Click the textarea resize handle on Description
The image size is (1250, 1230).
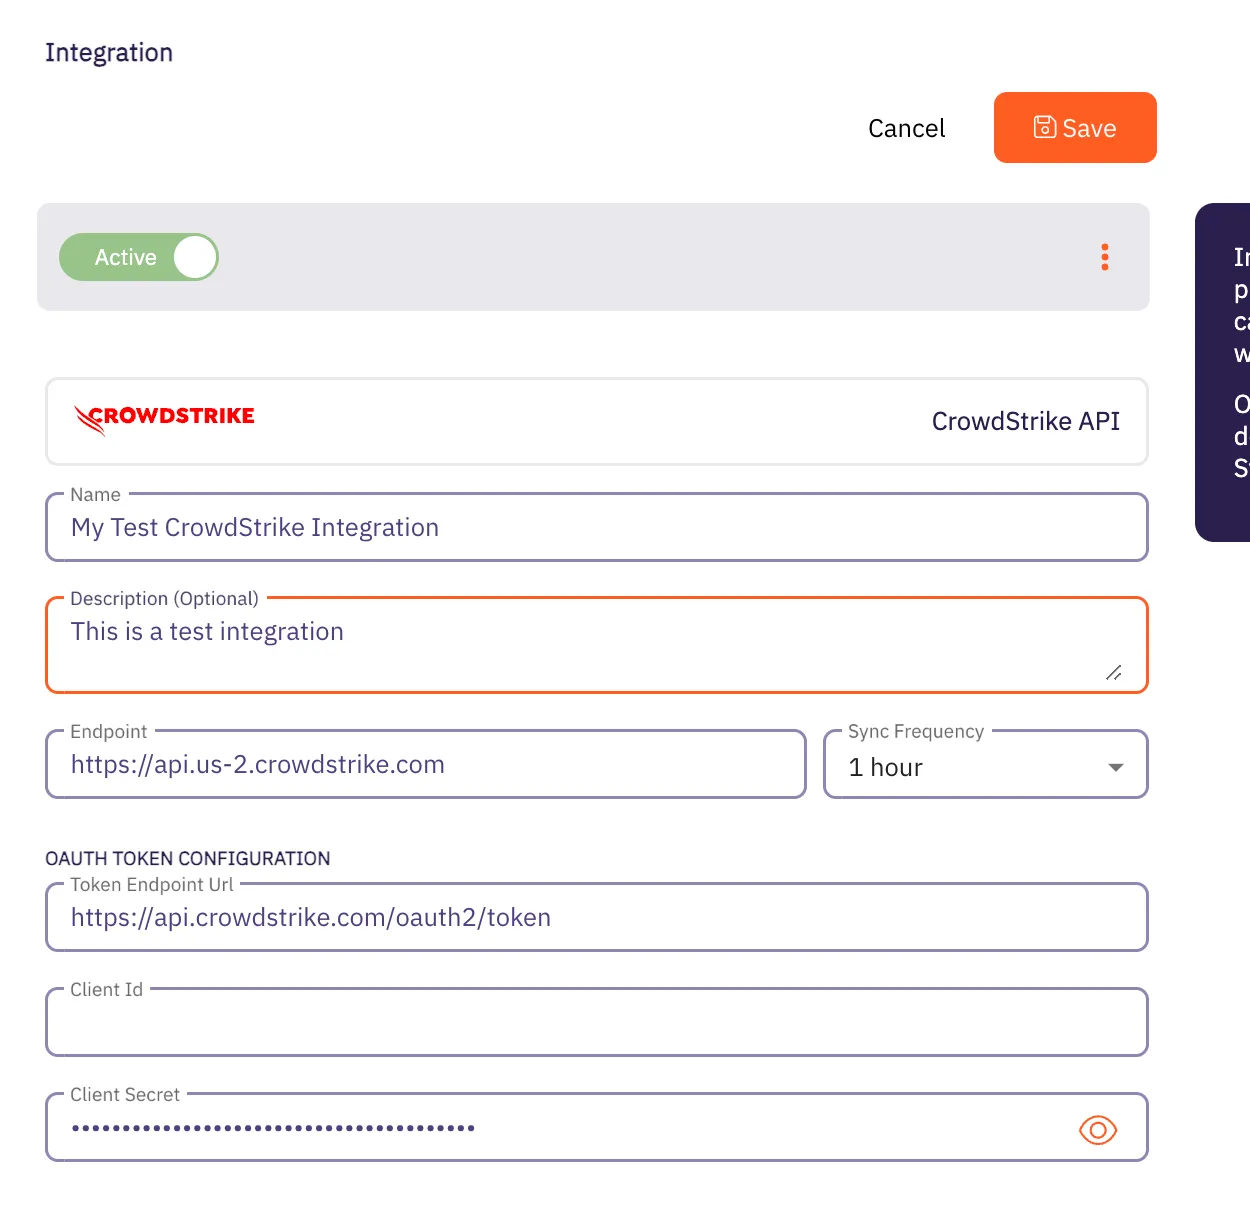[x=1114, y=673]
